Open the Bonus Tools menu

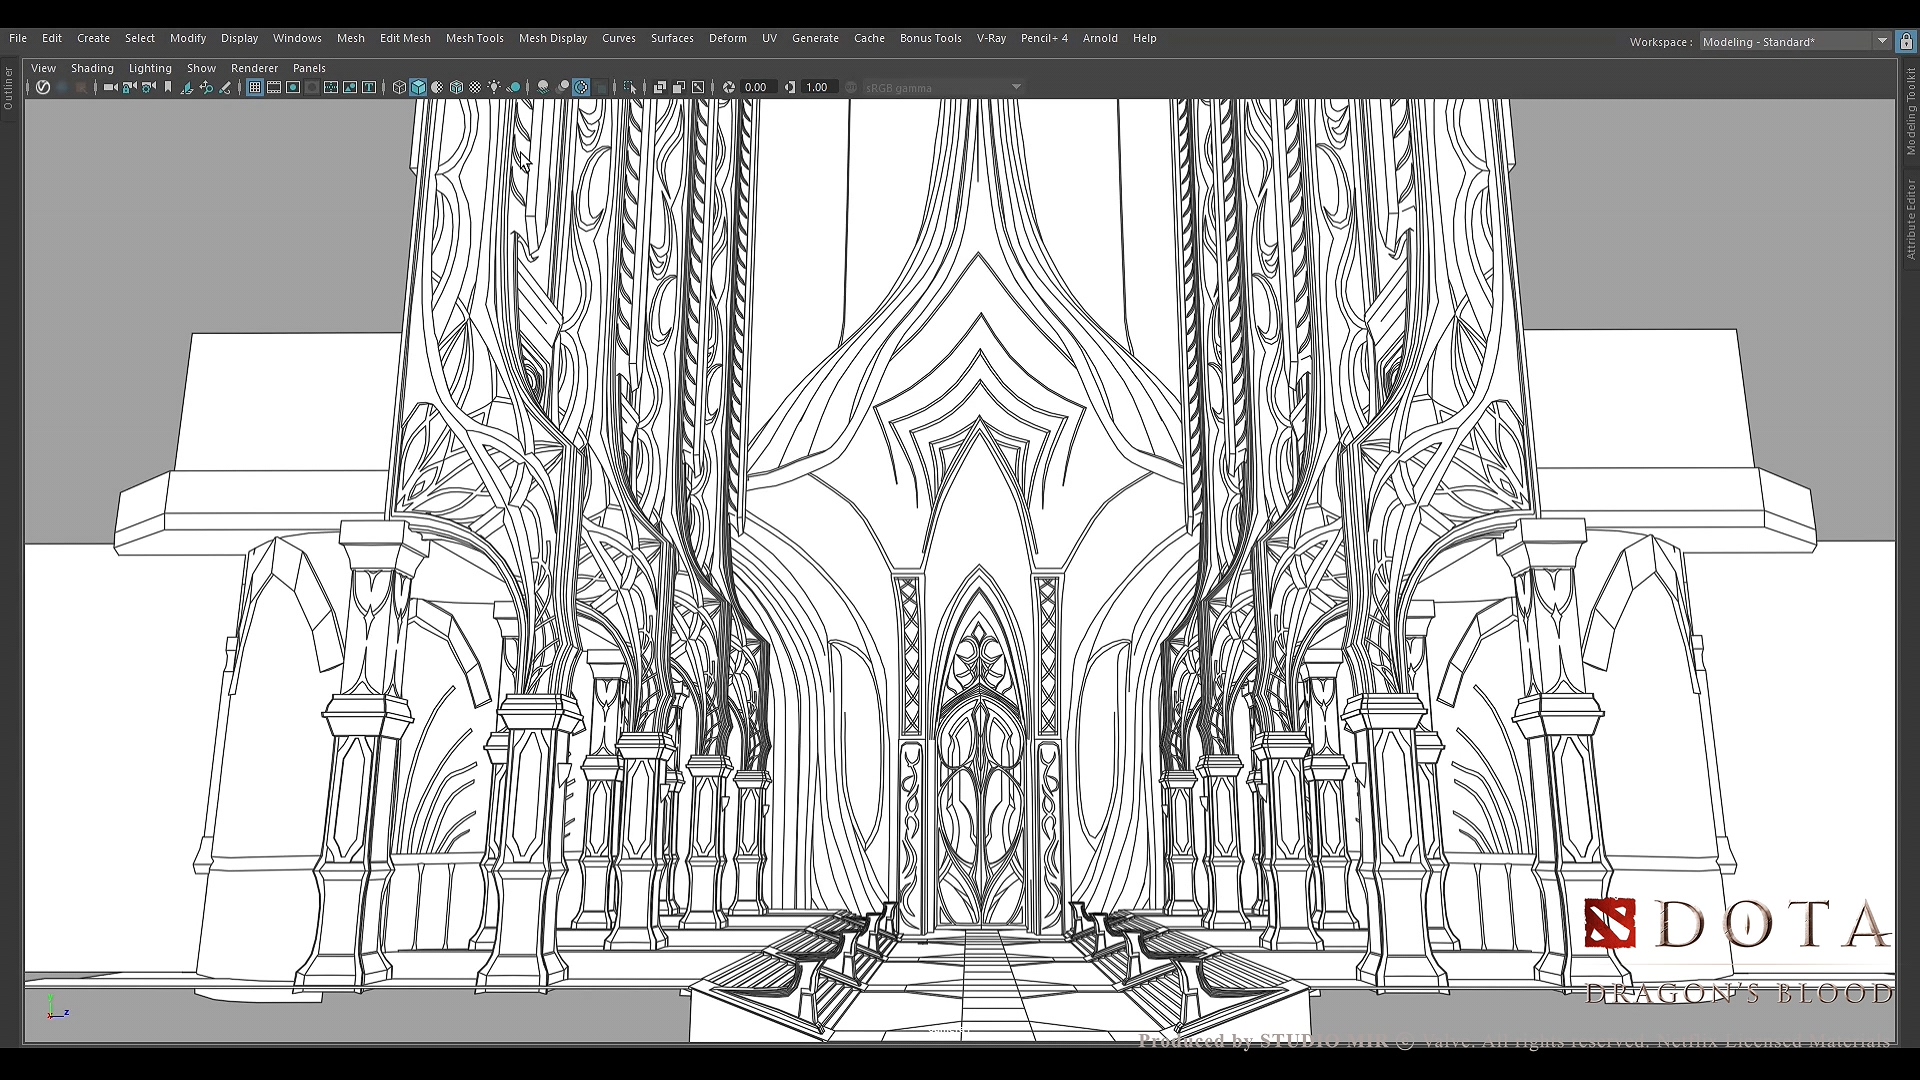coord(930,38)
